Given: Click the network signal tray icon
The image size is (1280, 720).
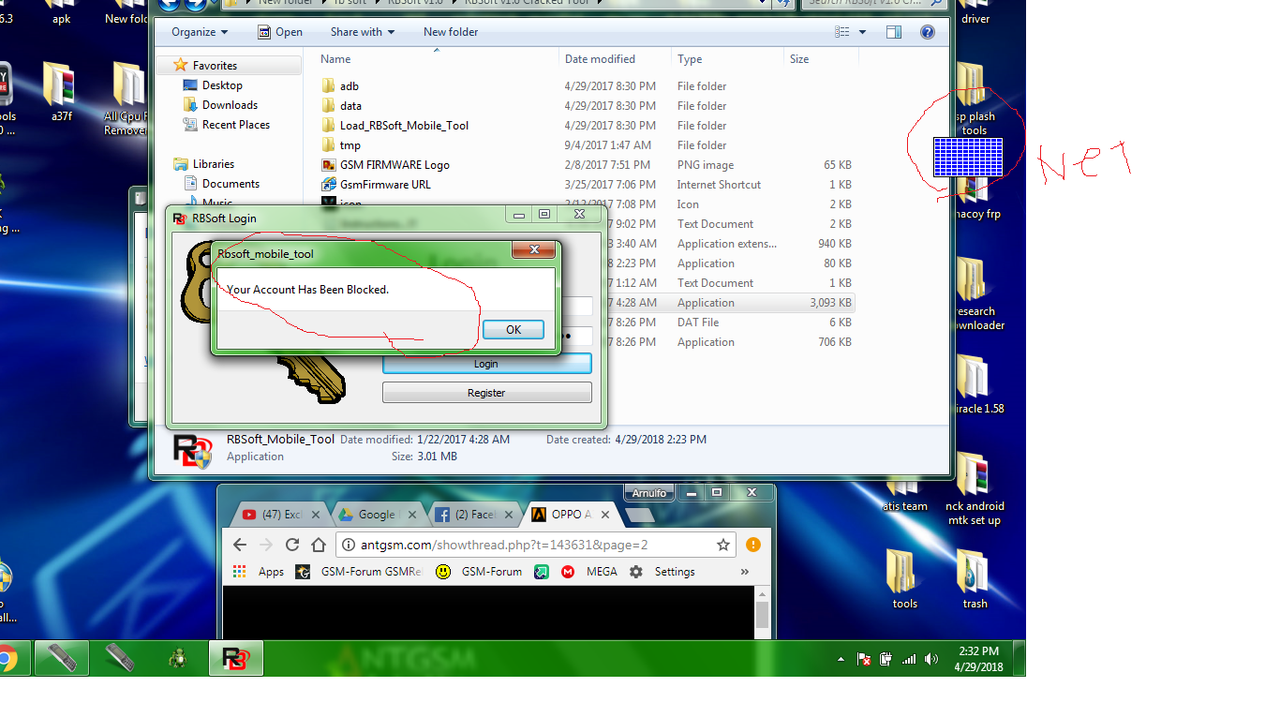Looking at the screenshot, I should (909, 659).
